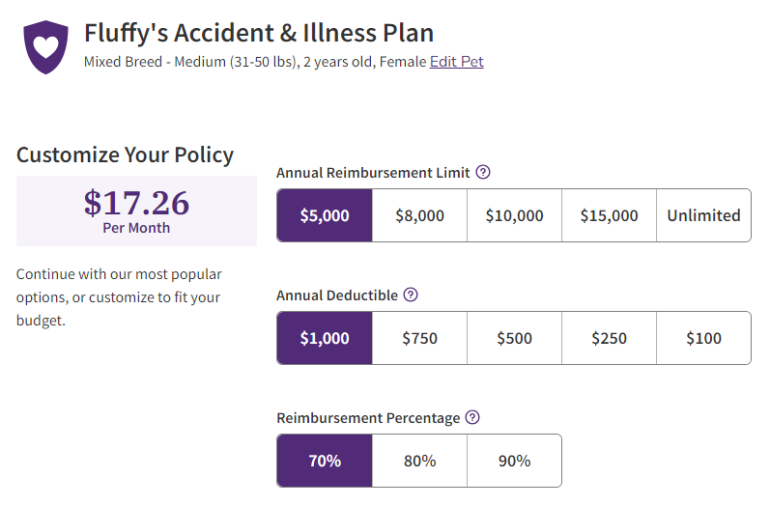Click the purple heart shield logo
Image resolution: width=770 pixels, height=506 pixels.
pyautogui.click(x=46, y=47)
